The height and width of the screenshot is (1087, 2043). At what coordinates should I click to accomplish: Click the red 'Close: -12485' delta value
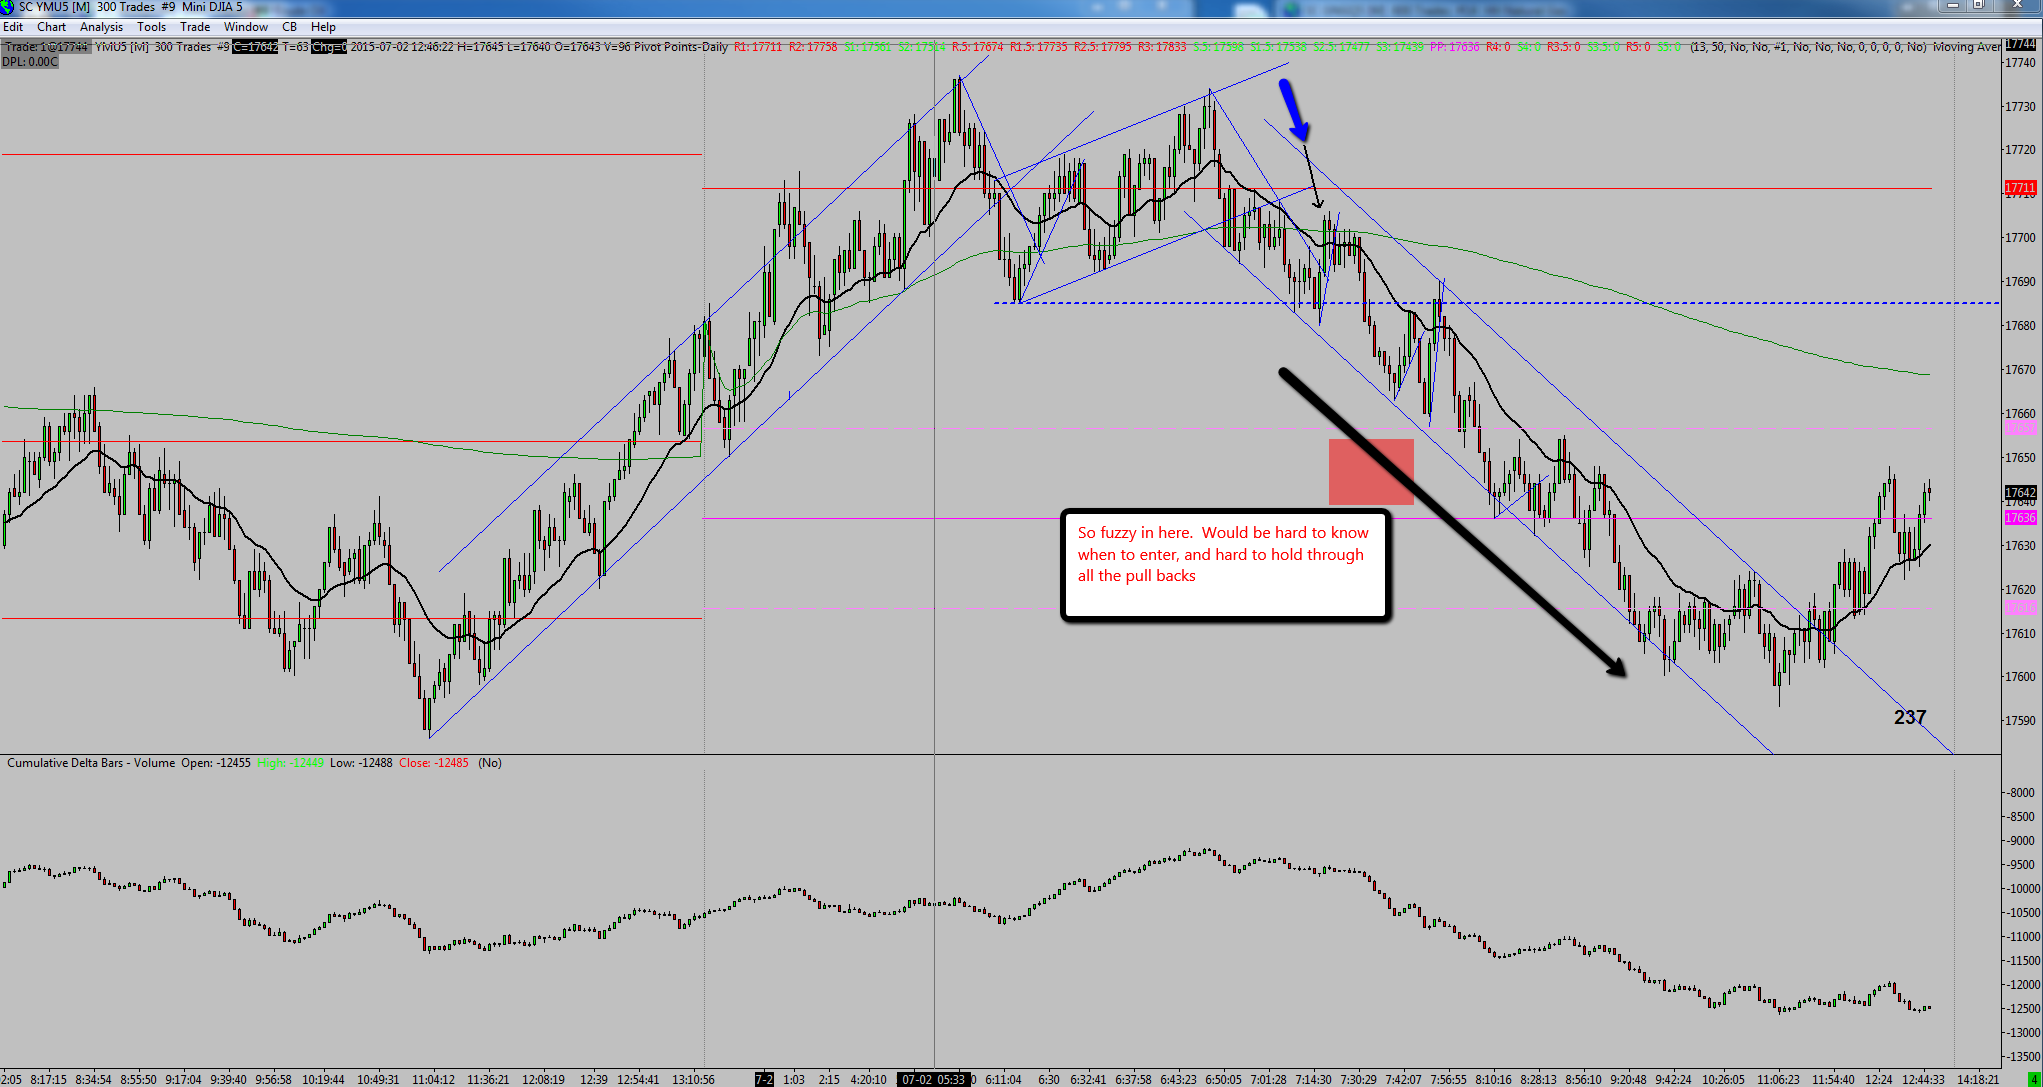434,763
